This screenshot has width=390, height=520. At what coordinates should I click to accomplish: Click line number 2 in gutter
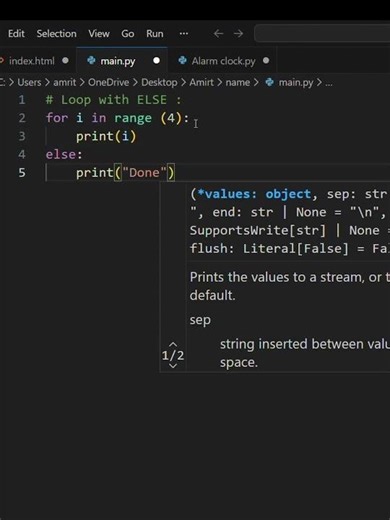click(22, 118)
